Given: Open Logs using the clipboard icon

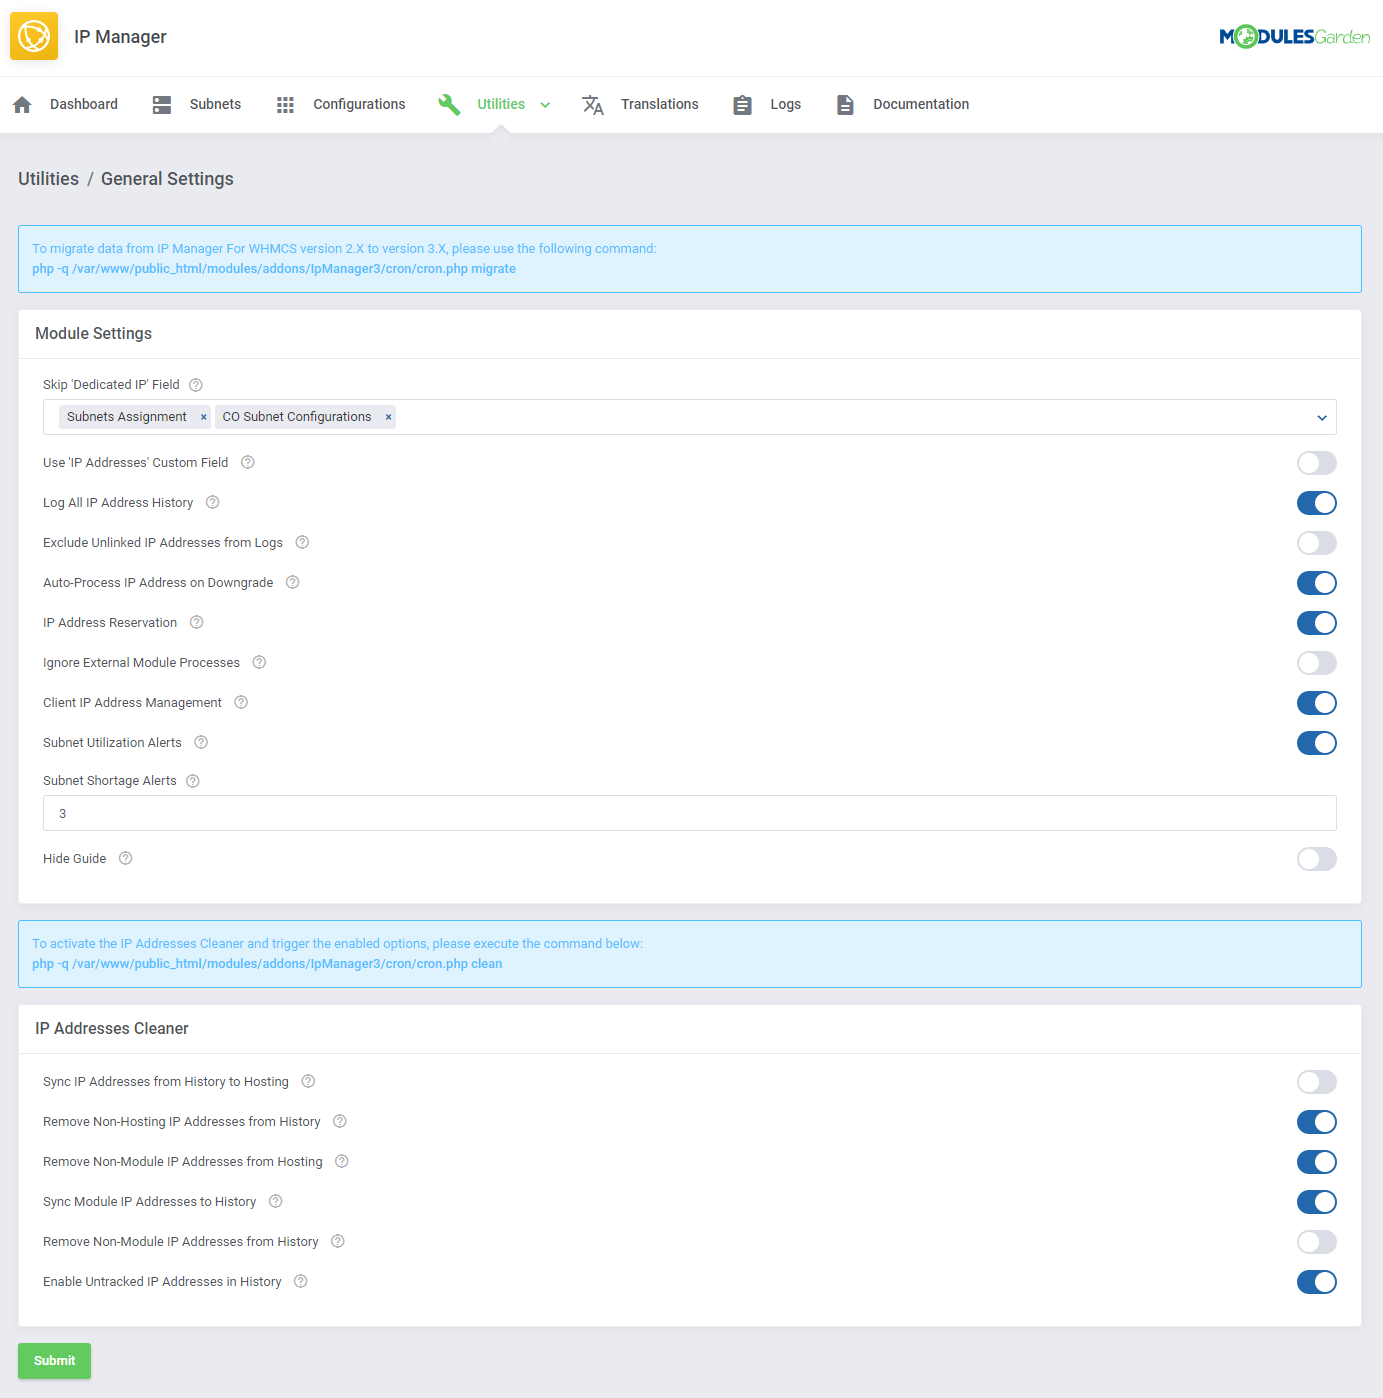Looking at the screenshot, I should (x=741, y=104).
